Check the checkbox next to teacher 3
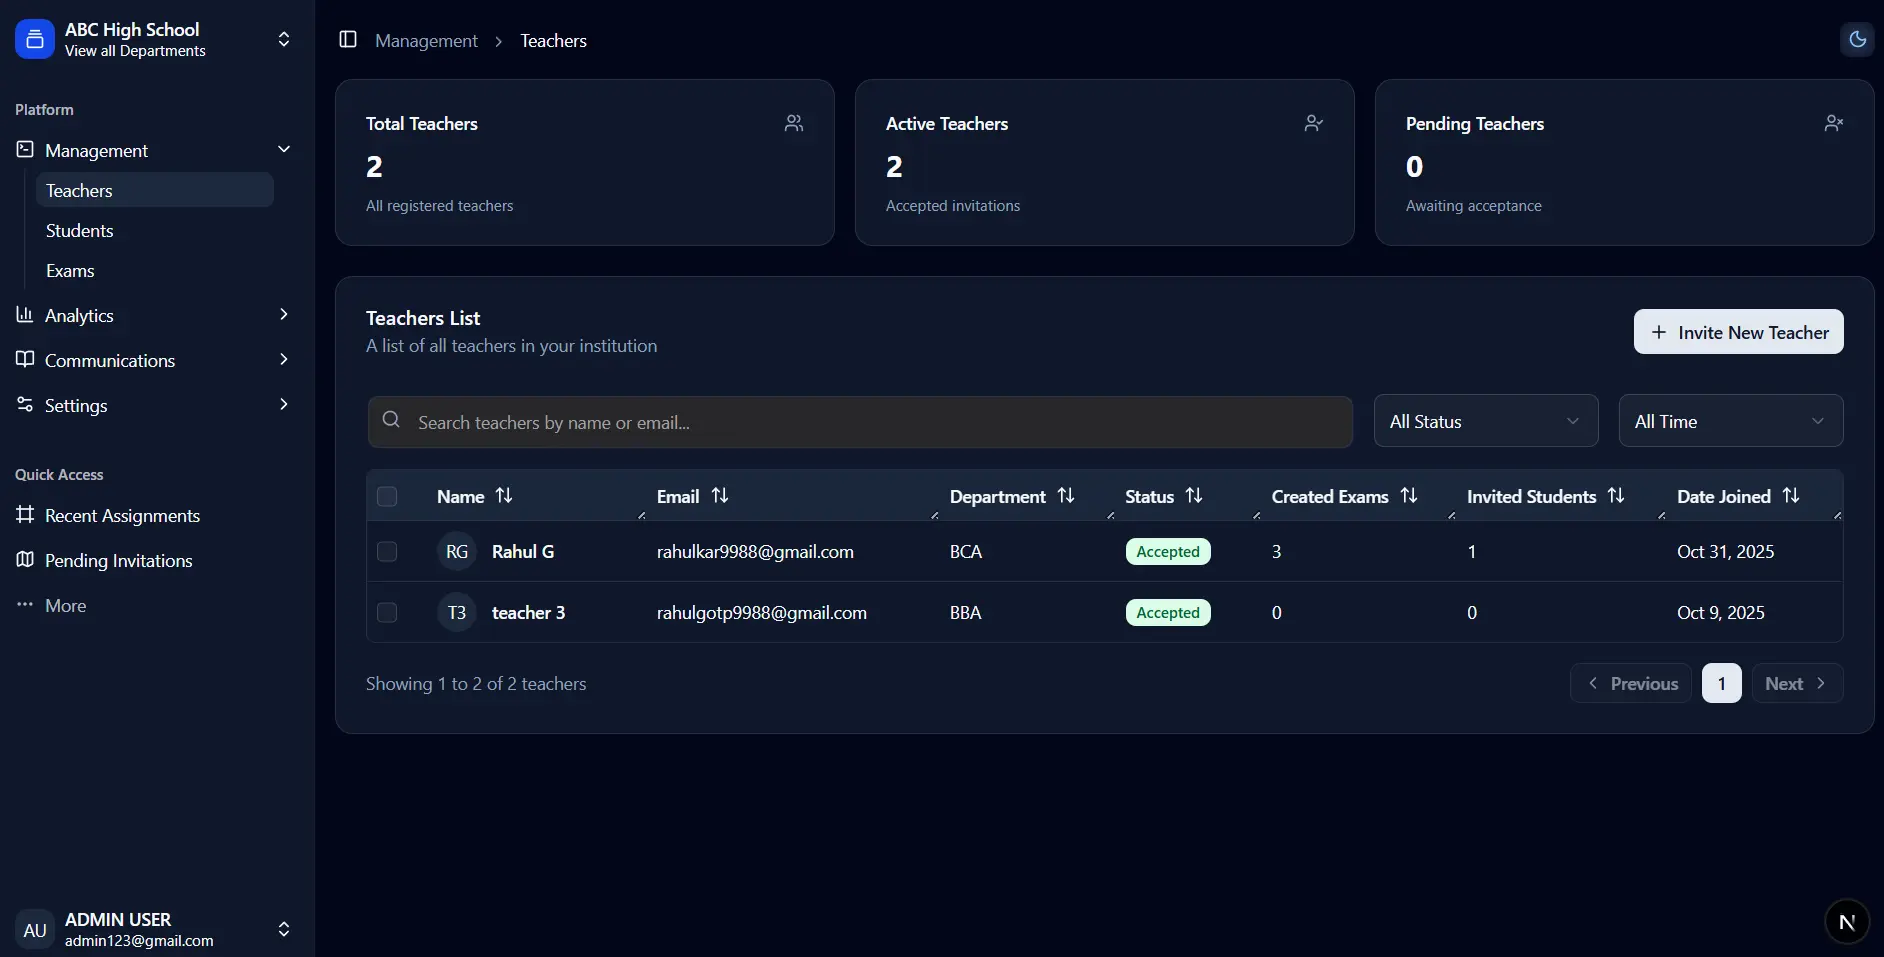1884x957 pixels. coord(387,612)
